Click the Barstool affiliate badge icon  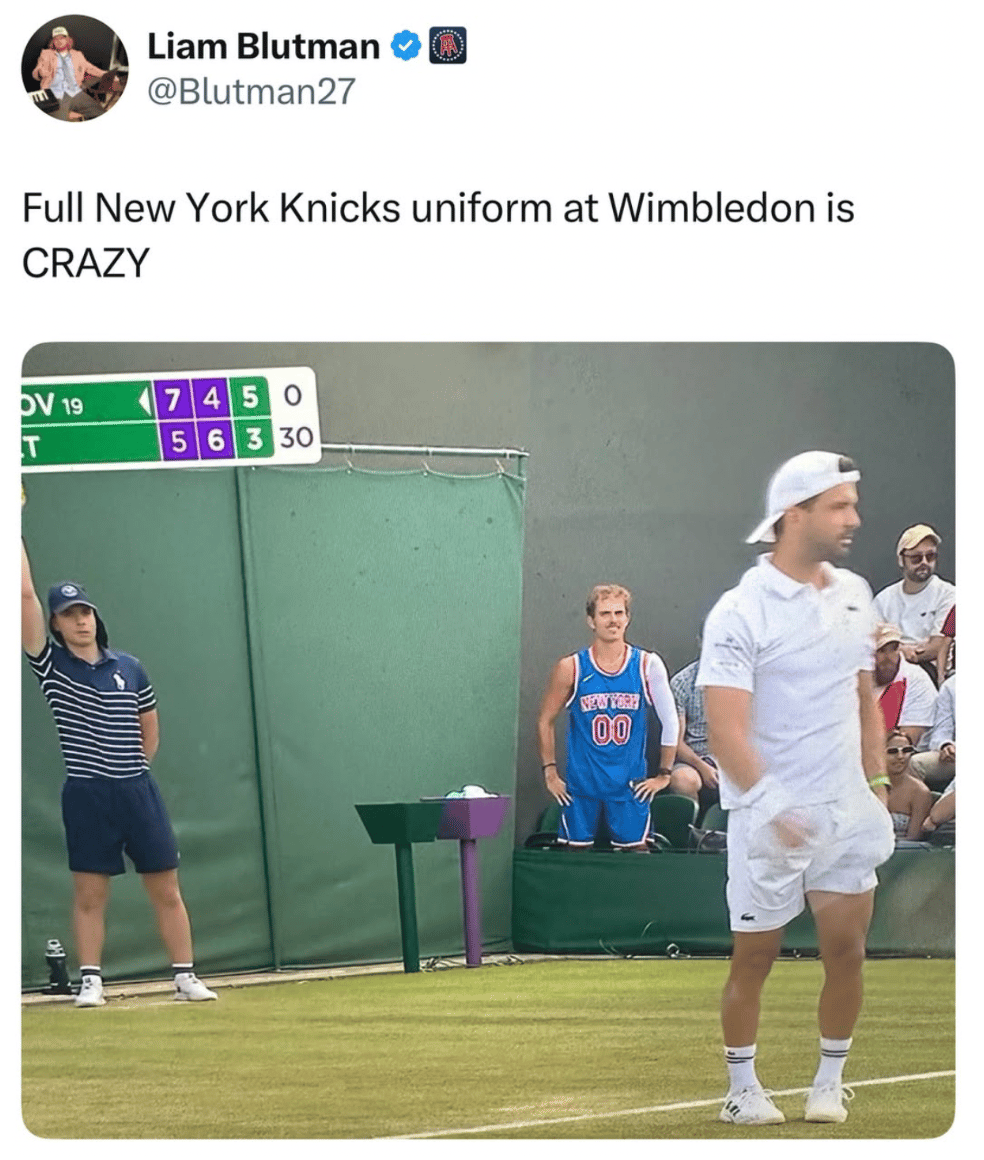point(448,46)
